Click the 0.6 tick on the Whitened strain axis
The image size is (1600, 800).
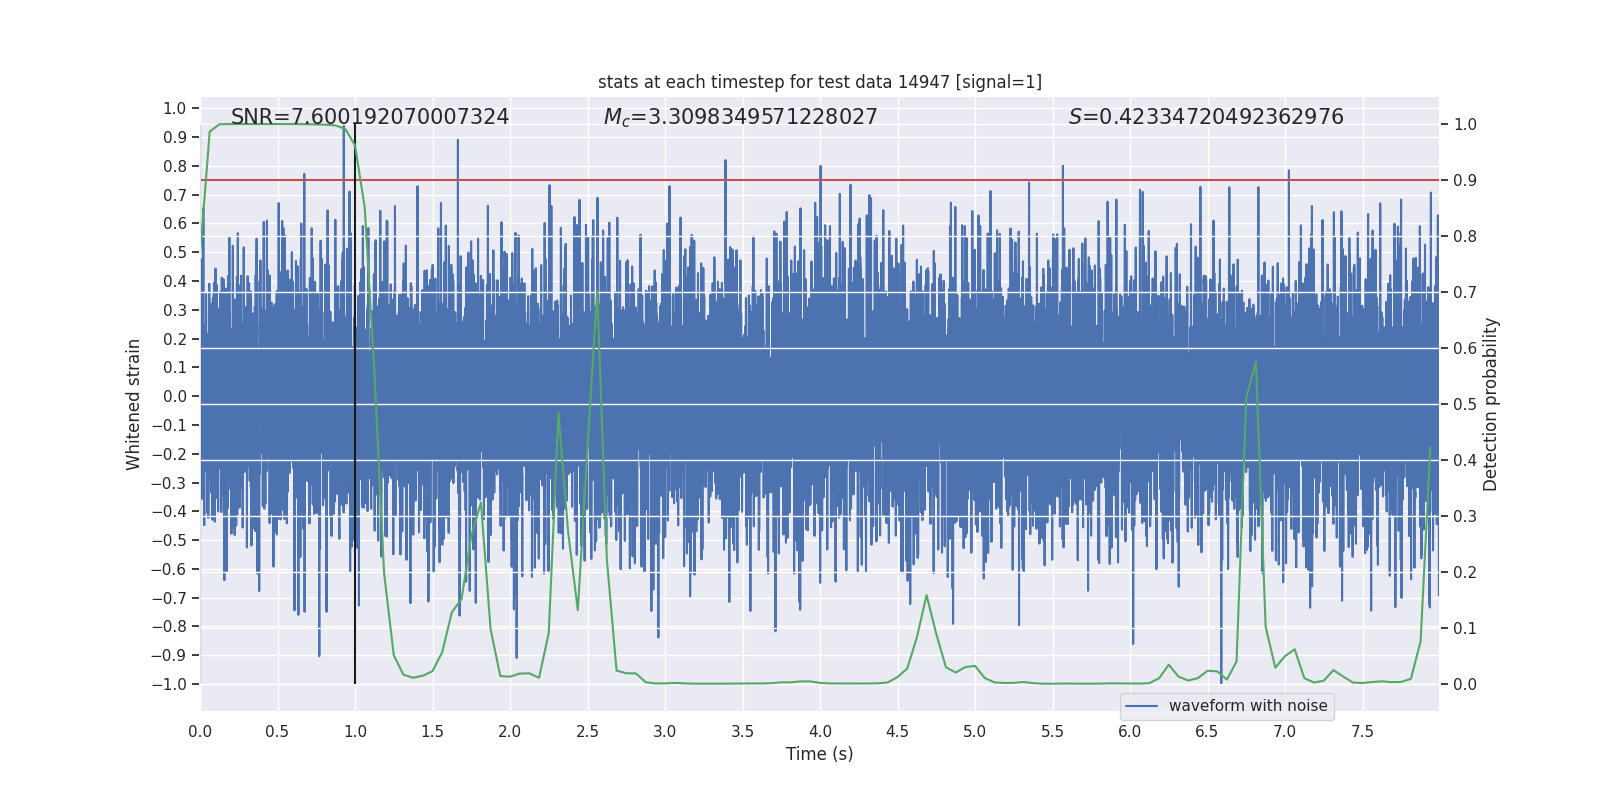175,223
